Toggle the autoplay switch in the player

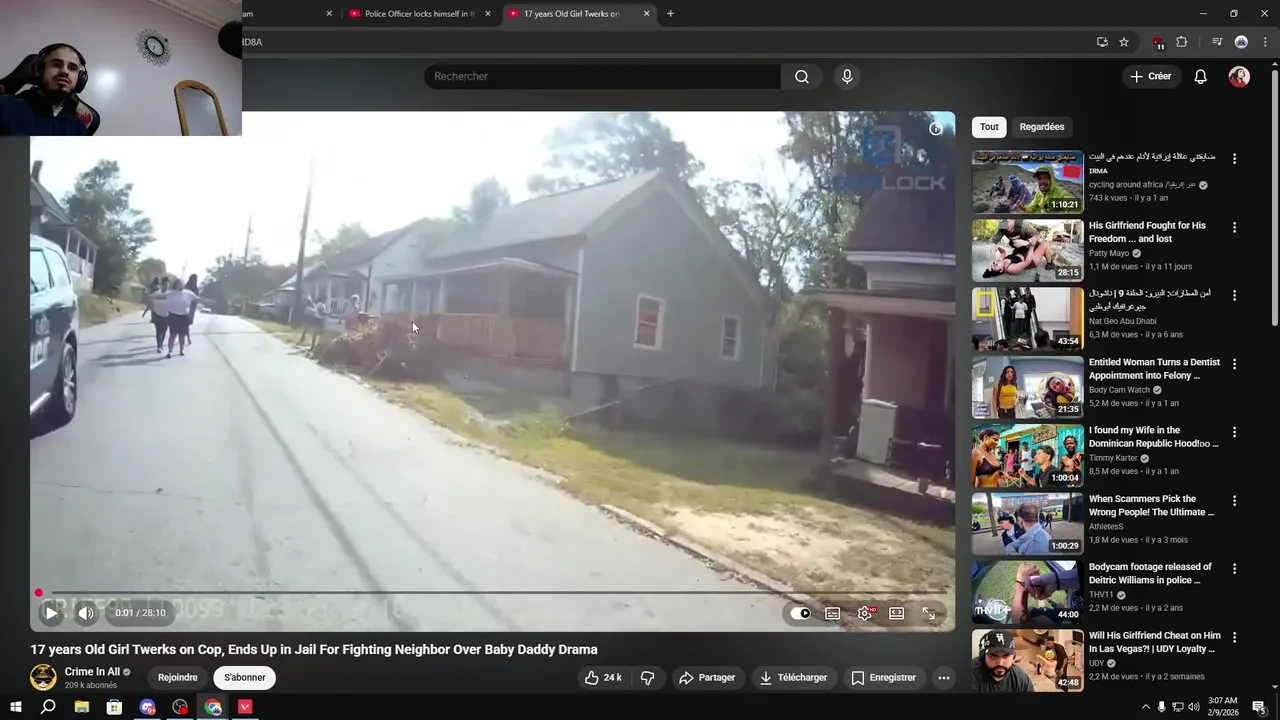(800, 613)
